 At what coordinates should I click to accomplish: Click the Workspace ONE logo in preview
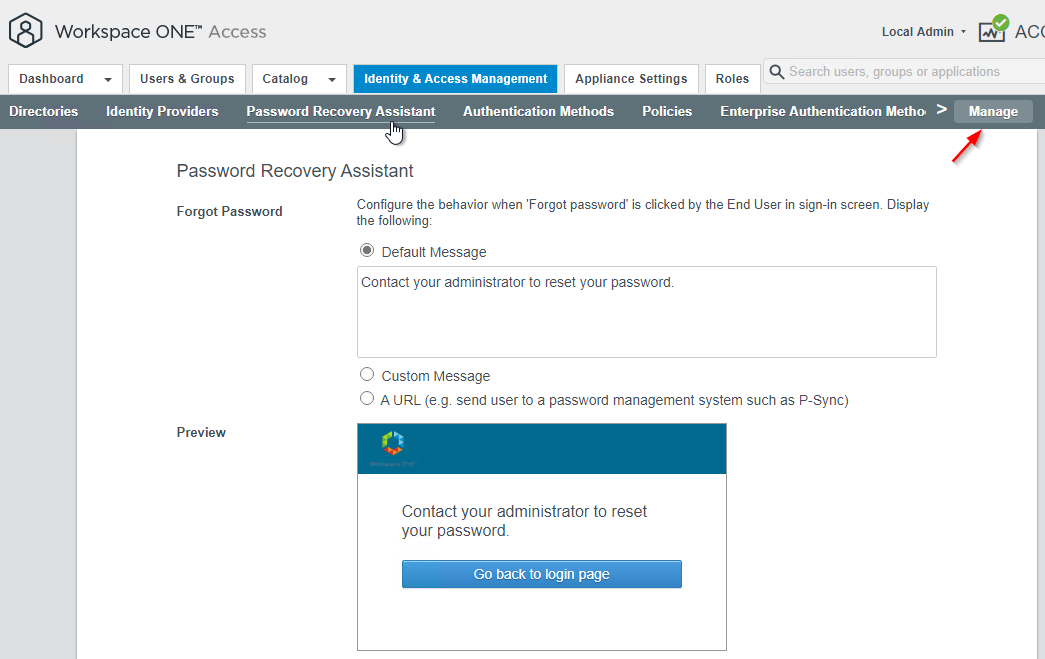point(393,448)
